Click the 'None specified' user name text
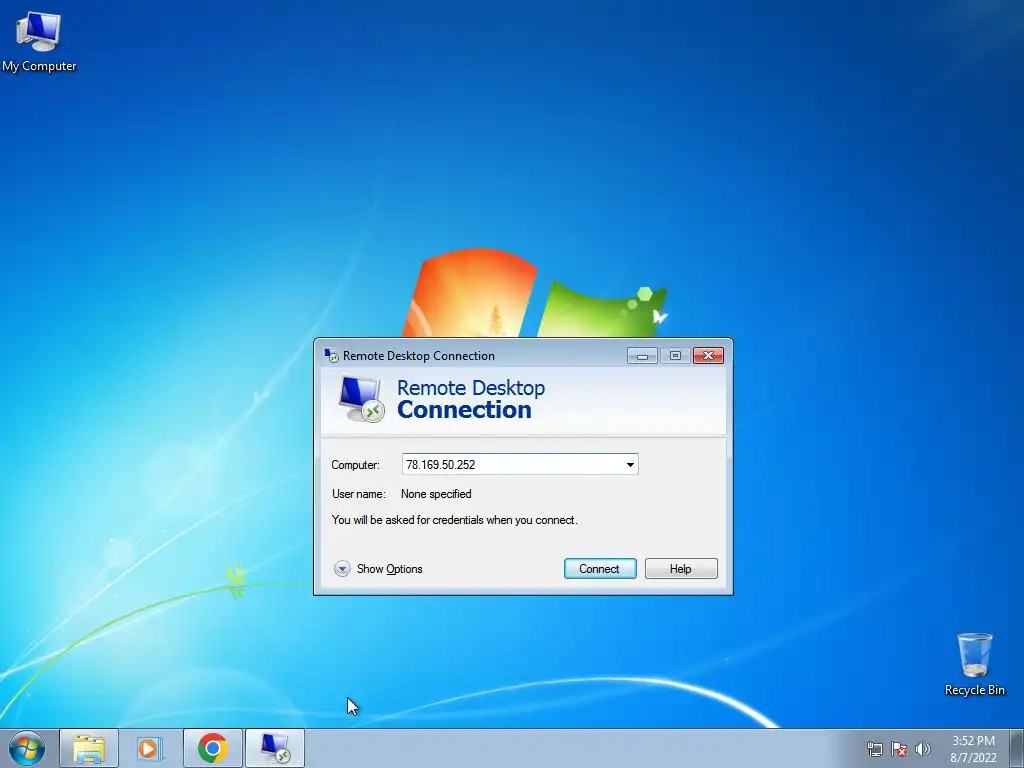 [x=436, y=494]
